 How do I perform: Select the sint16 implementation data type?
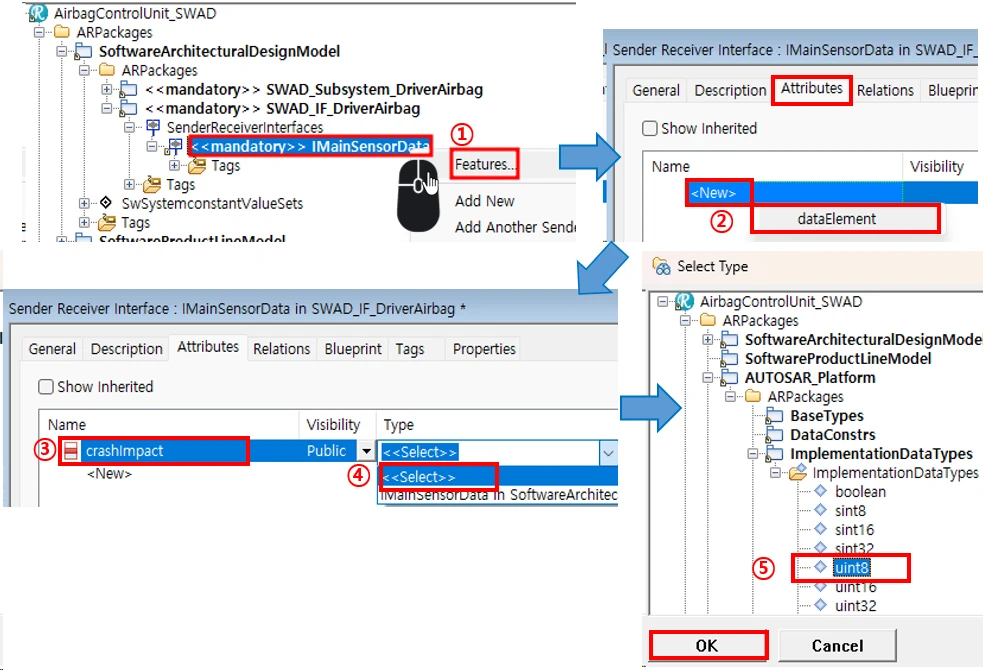point(854,529)
